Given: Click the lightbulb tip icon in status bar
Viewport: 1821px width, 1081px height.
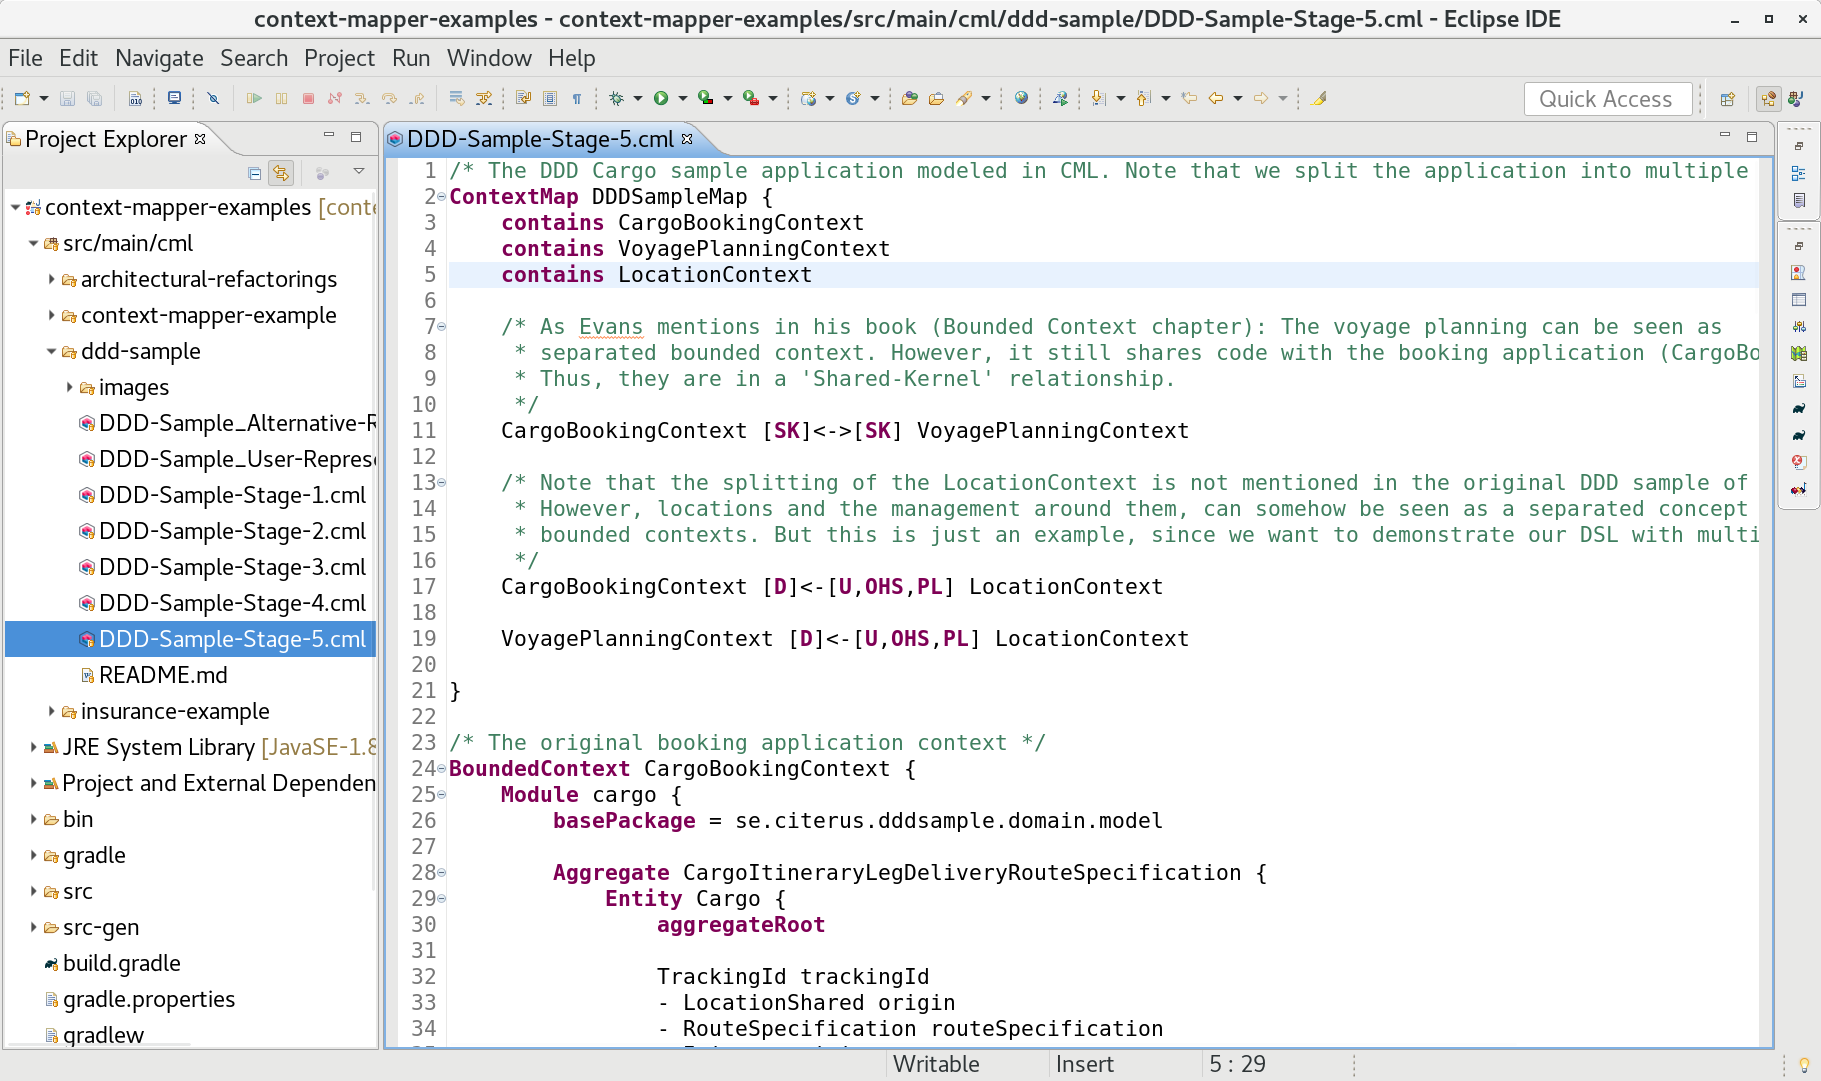Looking at the screenshot, I should click(1805, 1065).
